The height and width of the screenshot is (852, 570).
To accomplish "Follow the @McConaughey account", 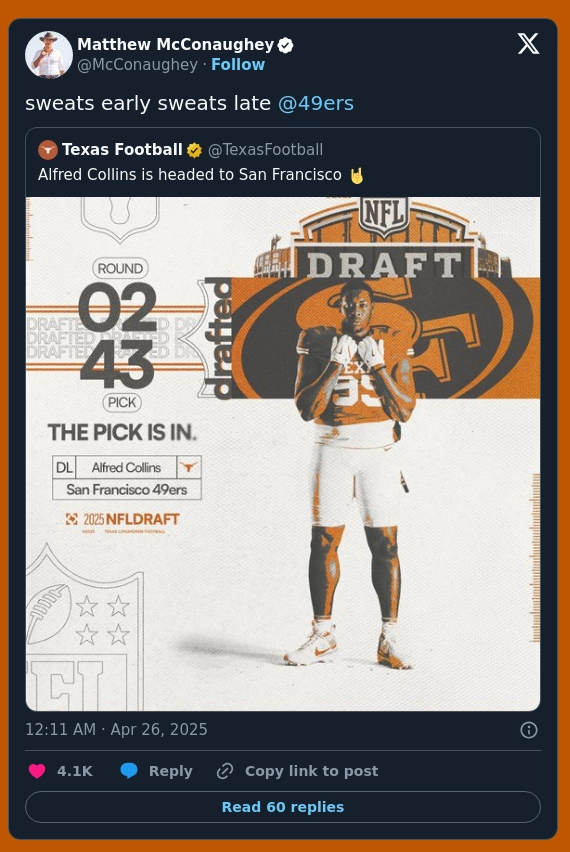I will (x=238, y=65).
